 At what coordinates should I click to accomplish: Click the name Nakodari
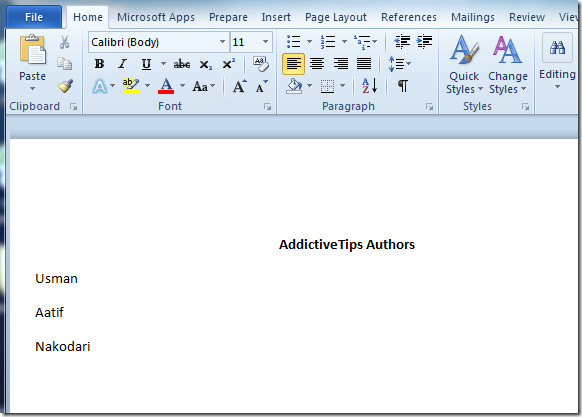63,346
